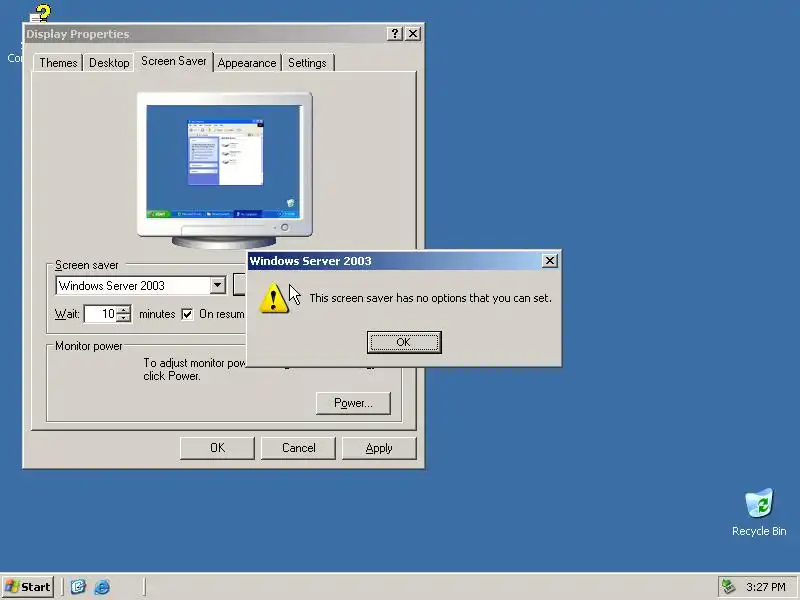Click OK in Display Properties
Viewport: 800px width, 600px height.
click(217, 448)
